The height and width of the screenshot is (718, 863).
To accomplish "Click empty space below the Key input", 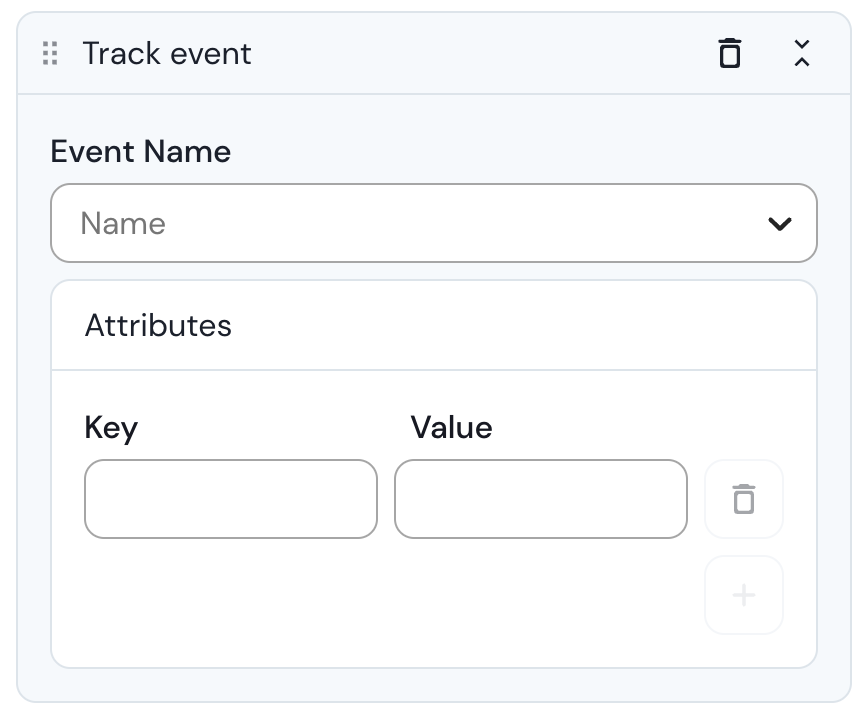I will pyautogui.click(x=231, y=600).
